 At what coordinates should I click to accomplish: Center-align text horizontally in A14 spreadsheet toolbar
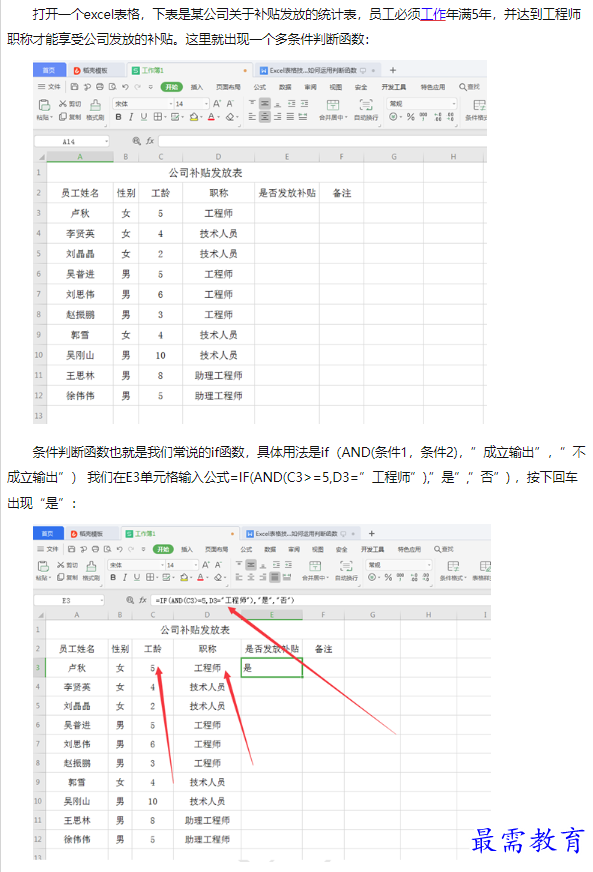pyautogui.click(x=265, y=117)
